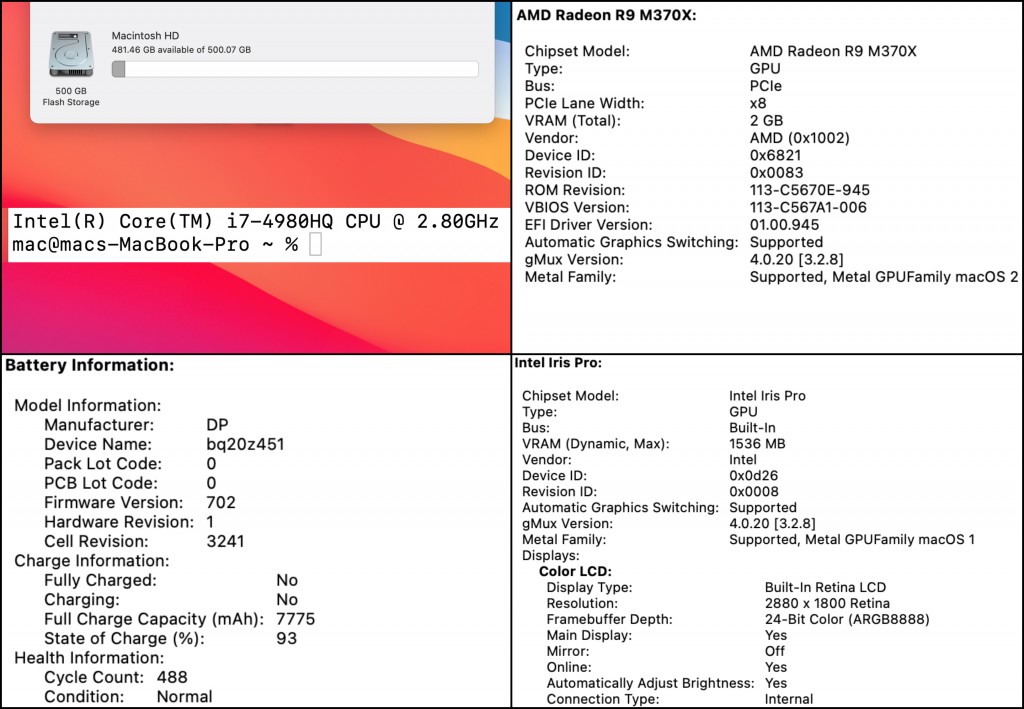Select Cell Revision value '3241'

[225, 541]
